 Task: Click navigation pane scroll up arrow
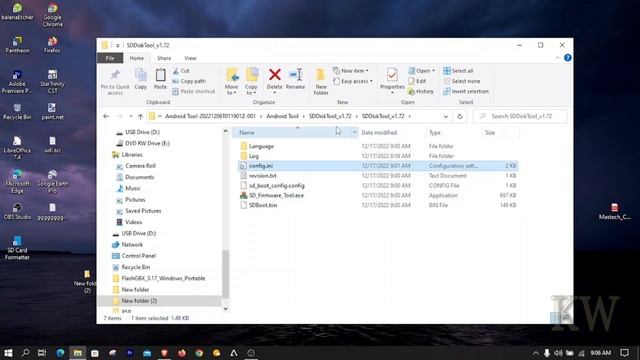226,131
